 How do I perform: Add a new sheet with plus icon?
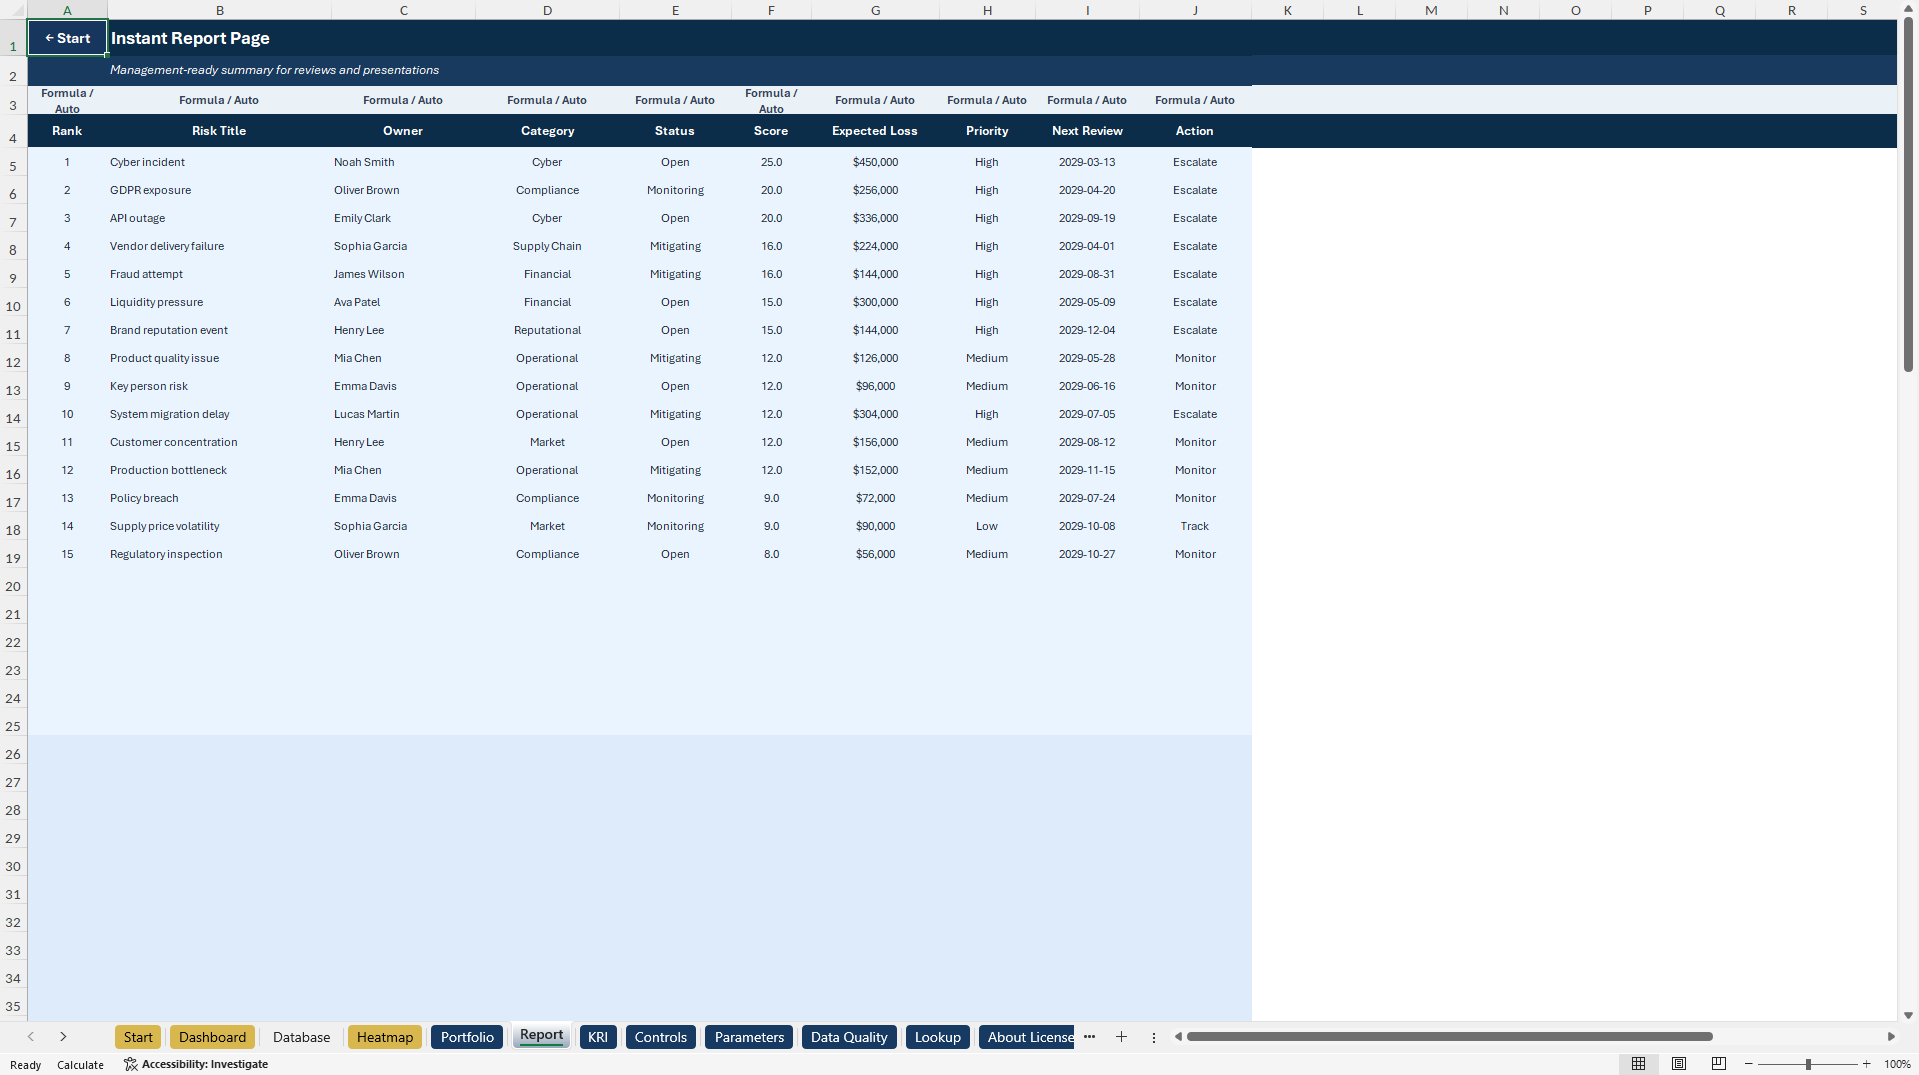(1121, 1037)
